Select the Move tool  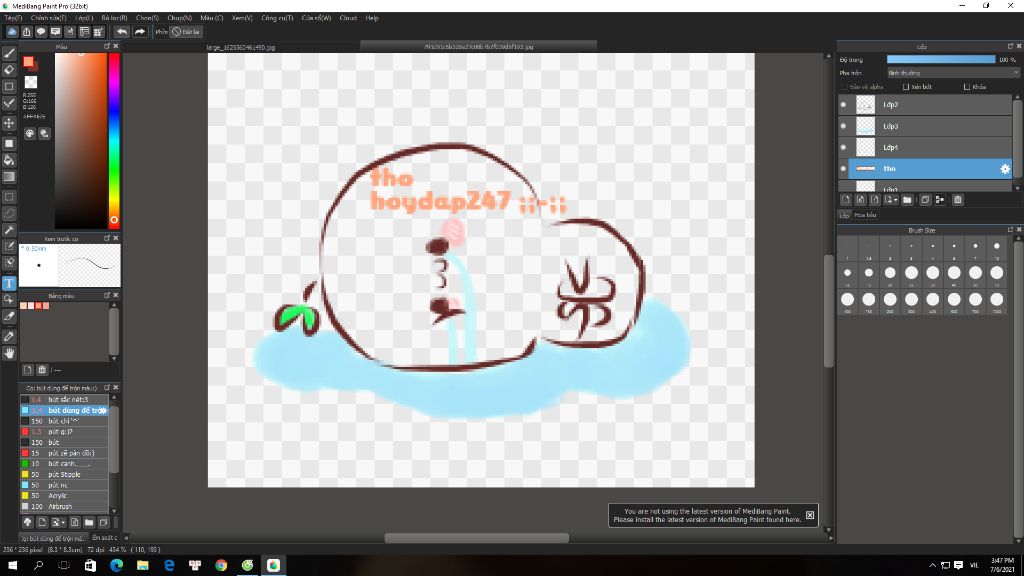[x=9, y=123]
